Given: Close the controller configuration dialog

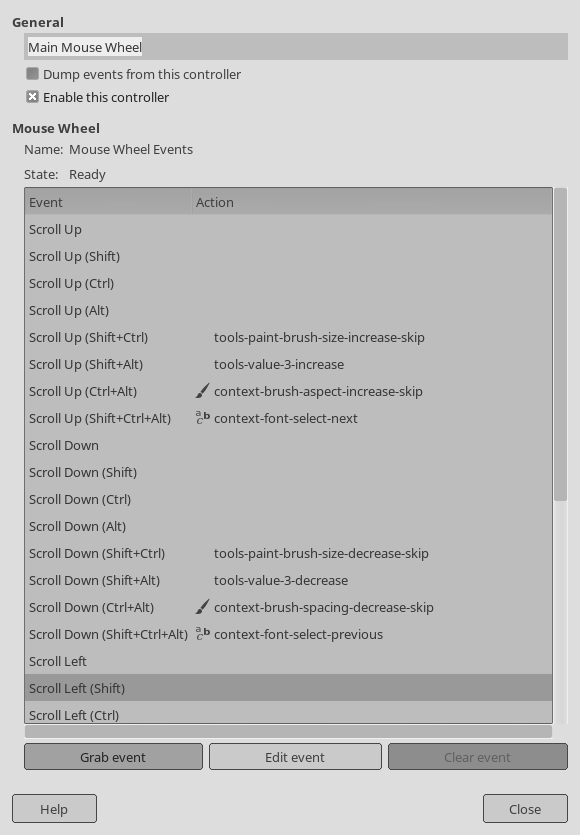Looking at the screenshot, I should (x=525, y=809).
